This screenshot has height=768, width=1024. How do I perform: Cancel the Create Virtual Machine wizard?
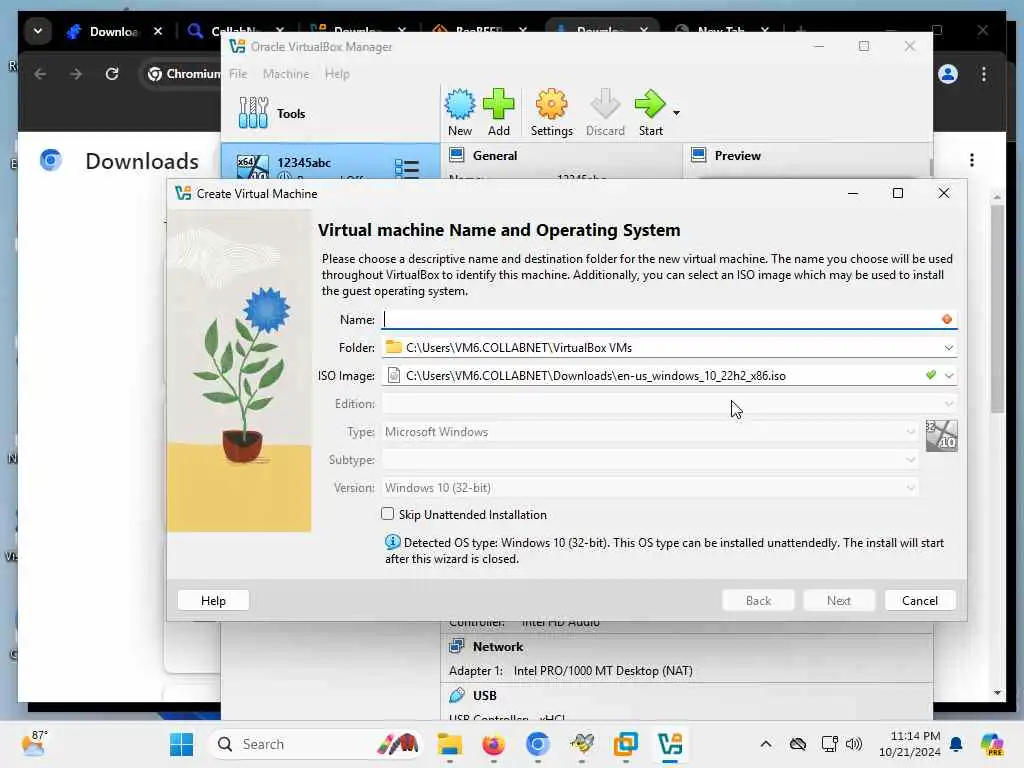[920, 600]
